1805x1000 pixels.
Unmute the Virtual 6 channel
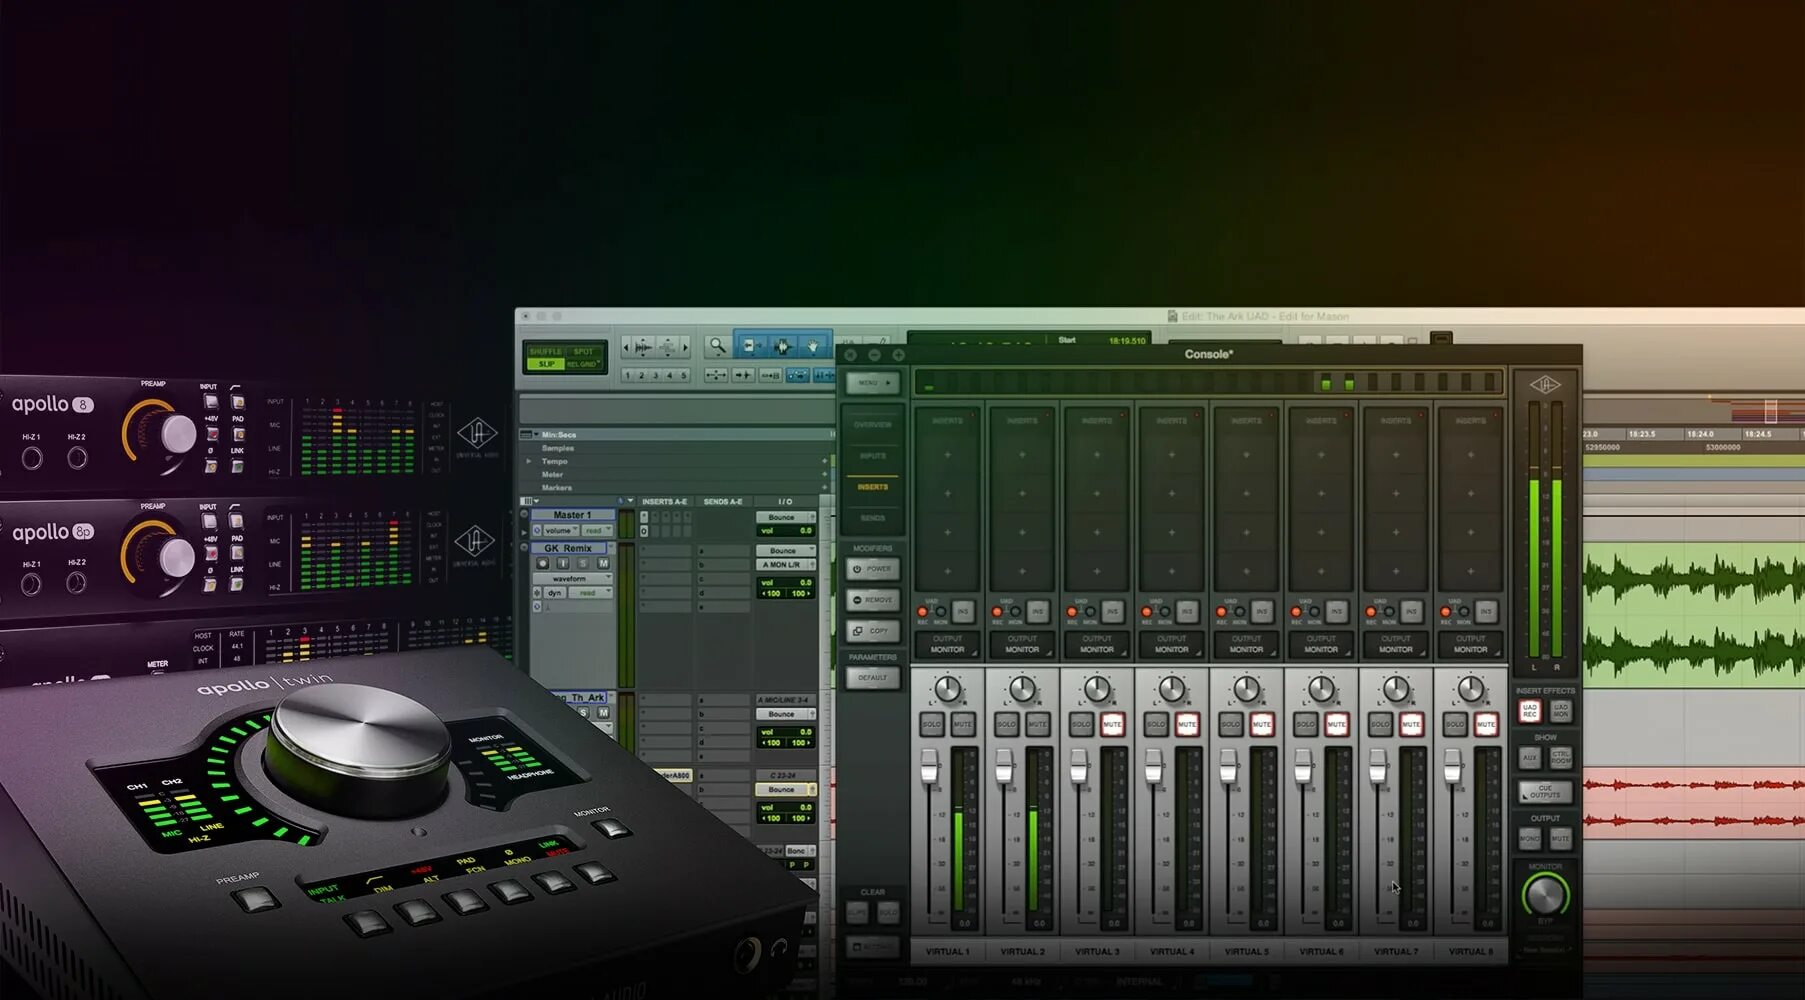(1336, 723)
